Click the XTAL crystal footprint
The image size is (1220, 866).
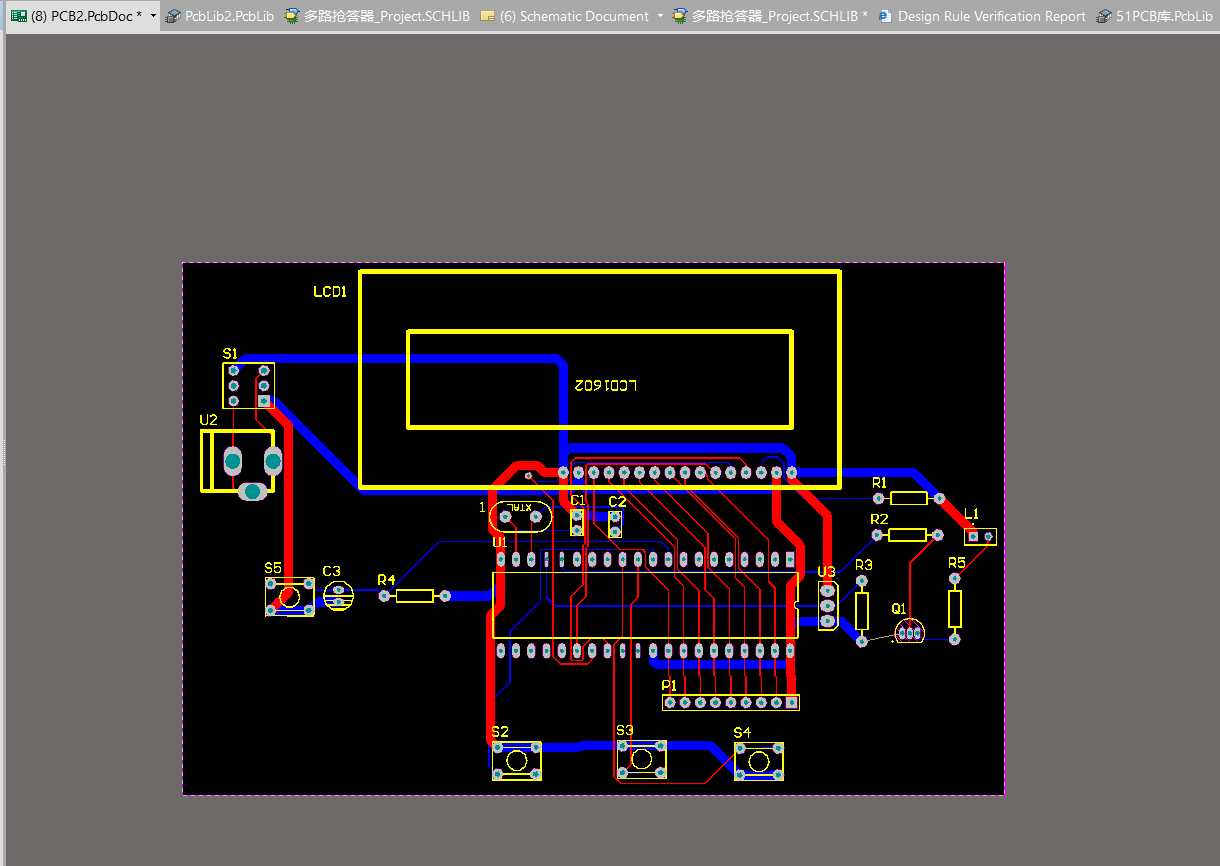coord(520,515)
